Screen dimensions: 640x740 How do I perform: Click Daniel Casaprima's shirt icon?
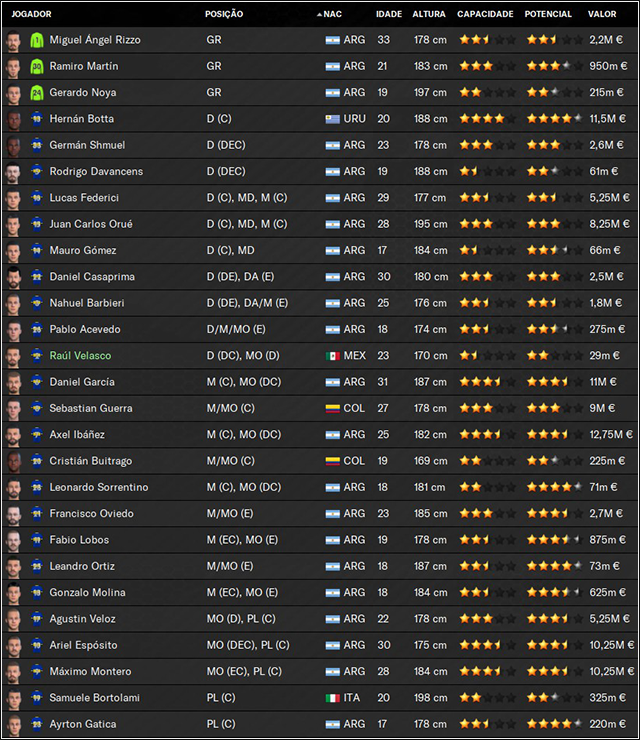pos(37,277)
